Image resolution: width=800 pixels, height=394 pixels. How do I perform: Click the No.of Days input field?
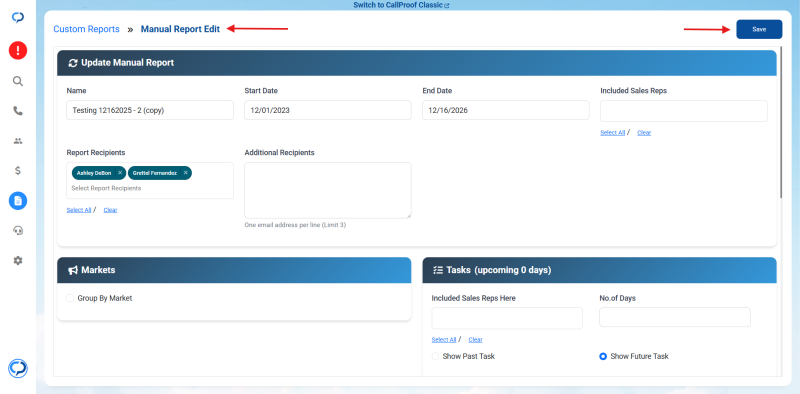pos(674,317)
